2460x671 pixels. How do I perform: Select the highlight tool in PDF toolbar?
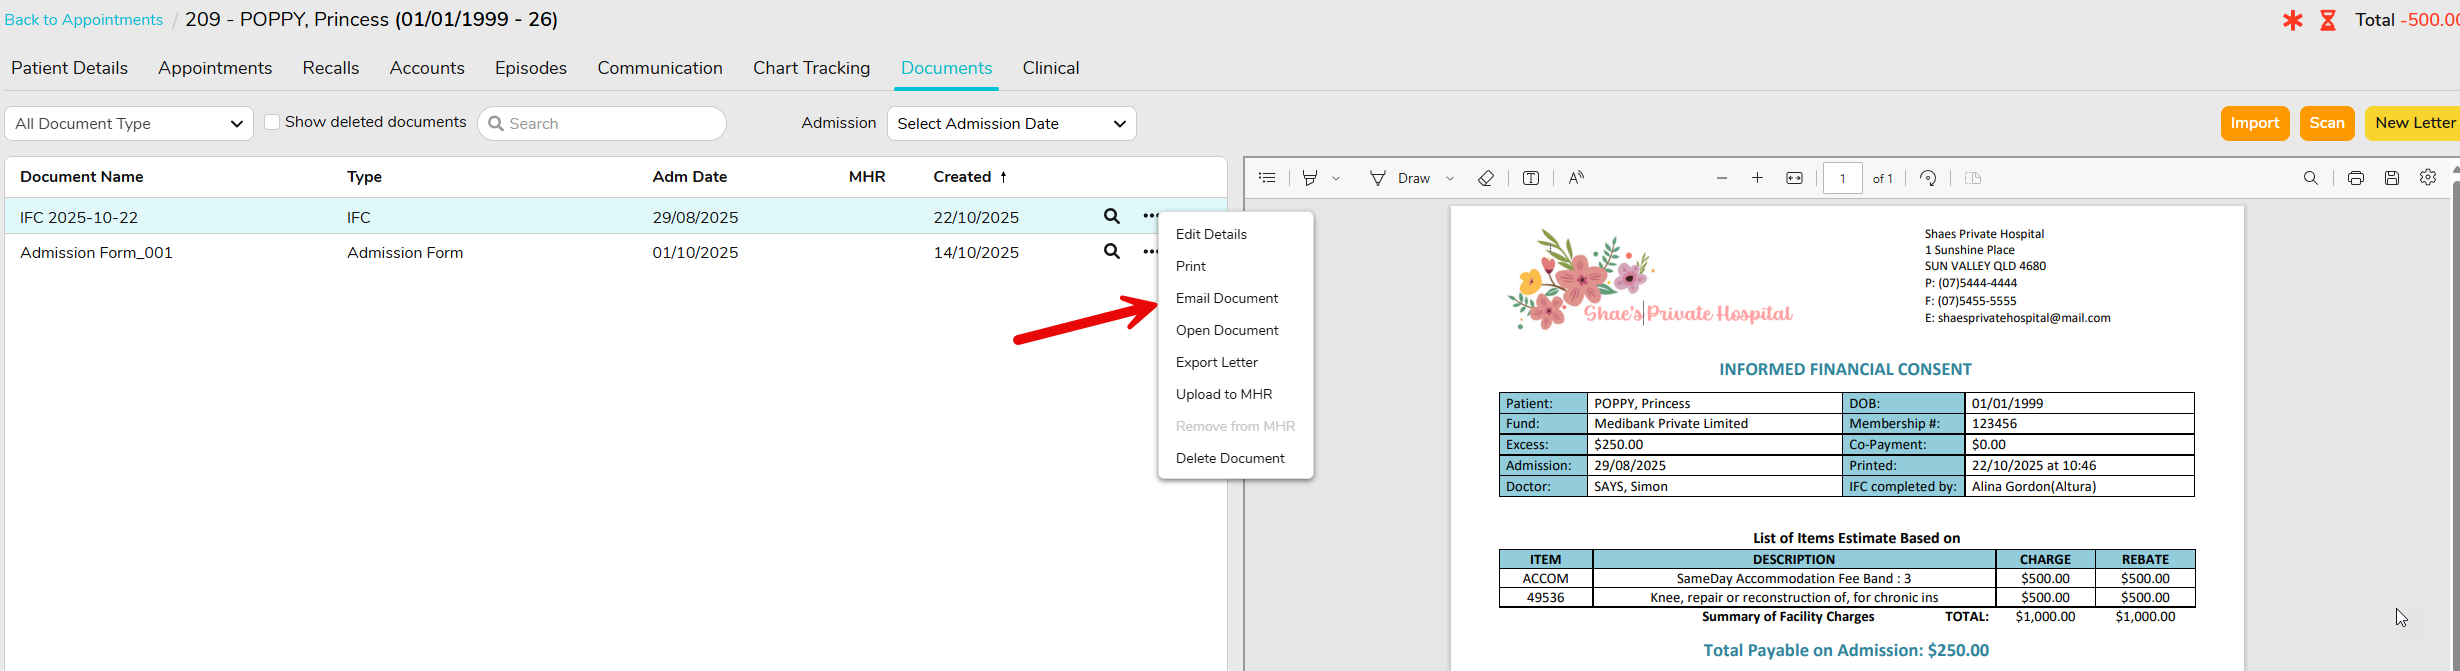[1310, 178]
